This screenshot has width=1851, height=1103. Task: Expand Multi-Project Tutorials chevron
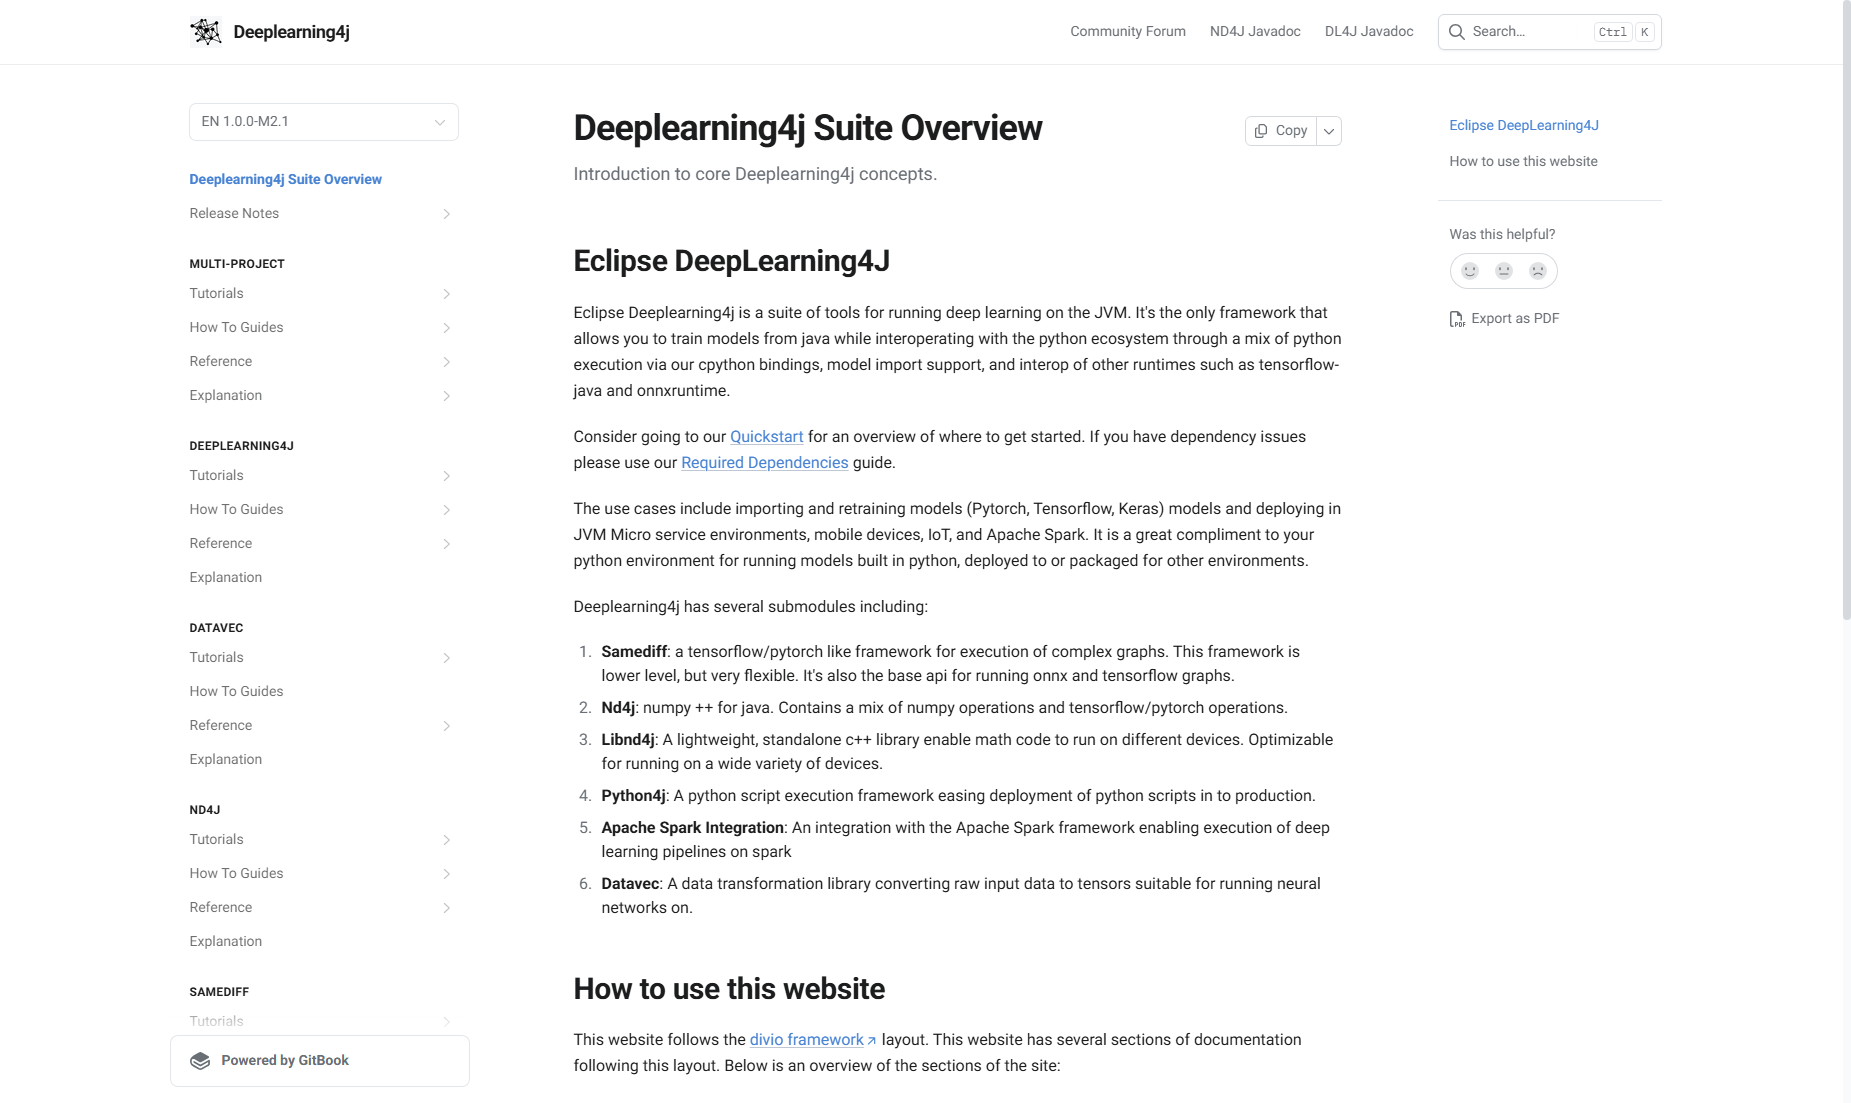[446, 294]
